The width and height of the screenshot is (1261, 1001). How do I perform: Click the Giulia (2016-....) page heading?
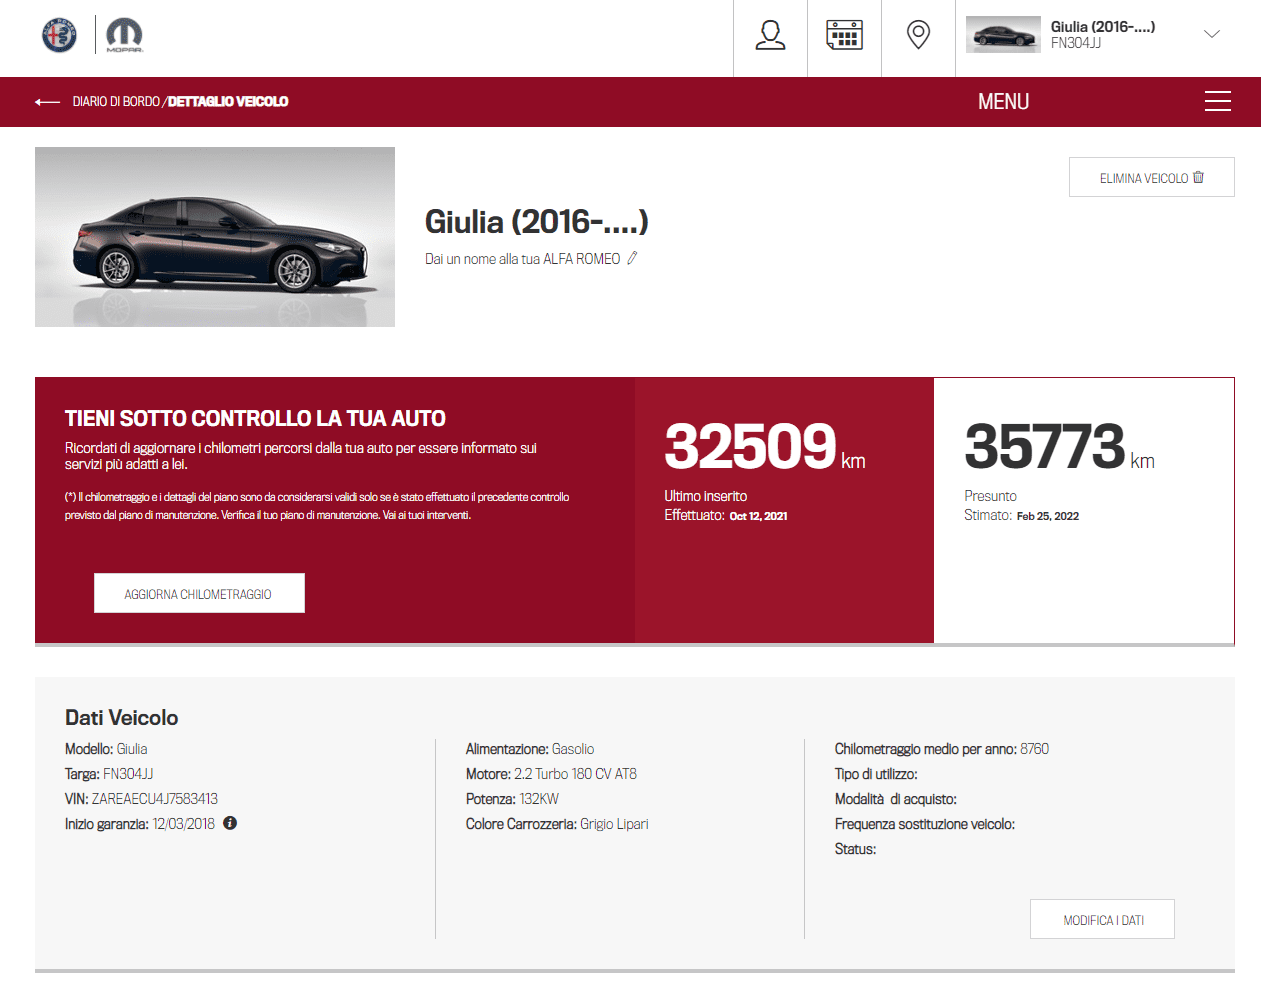(x=537, y=221)
